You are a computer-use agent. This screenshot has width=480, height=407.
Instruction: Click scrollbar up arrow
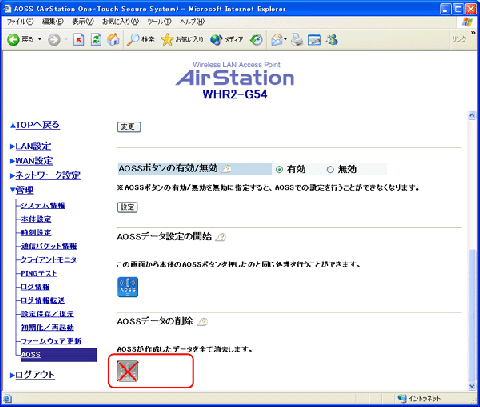(x=472, y=115)
